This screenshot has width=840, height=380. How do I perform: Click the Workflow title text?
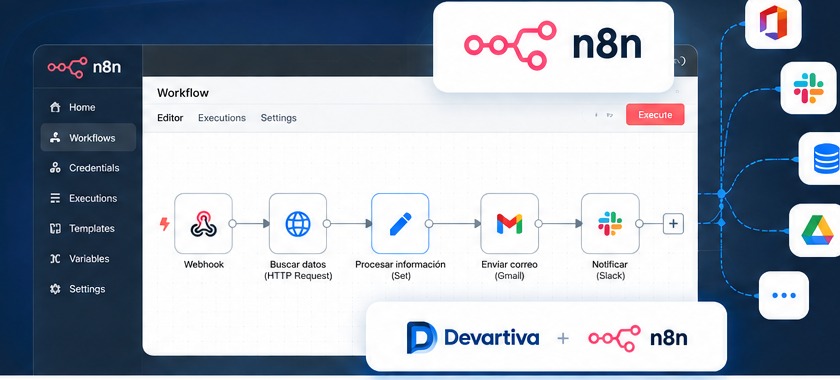tap(183, 93)
